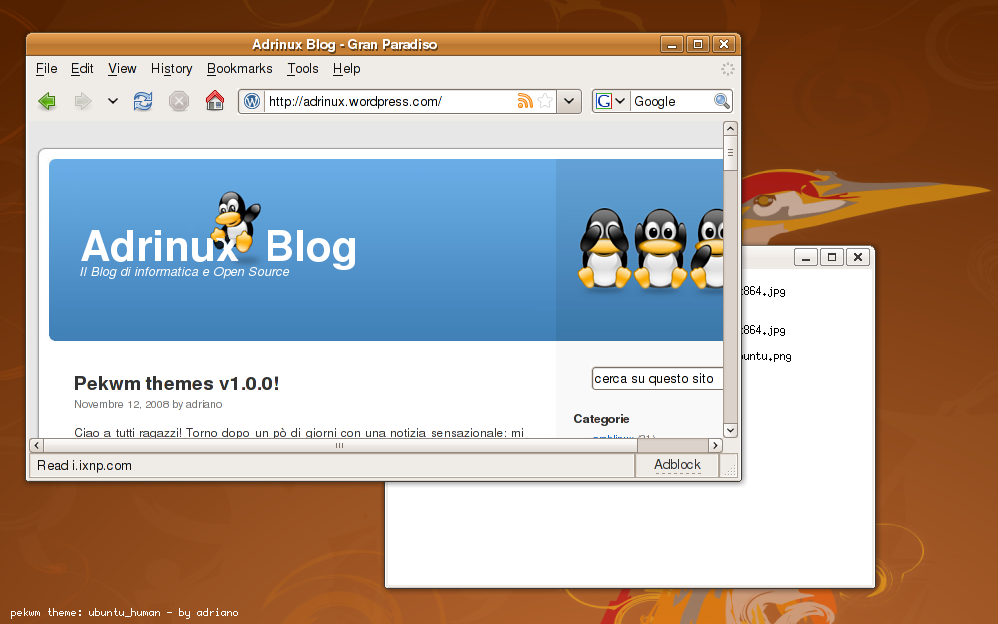
Task: Open the History menu
Action: [171, 68]
